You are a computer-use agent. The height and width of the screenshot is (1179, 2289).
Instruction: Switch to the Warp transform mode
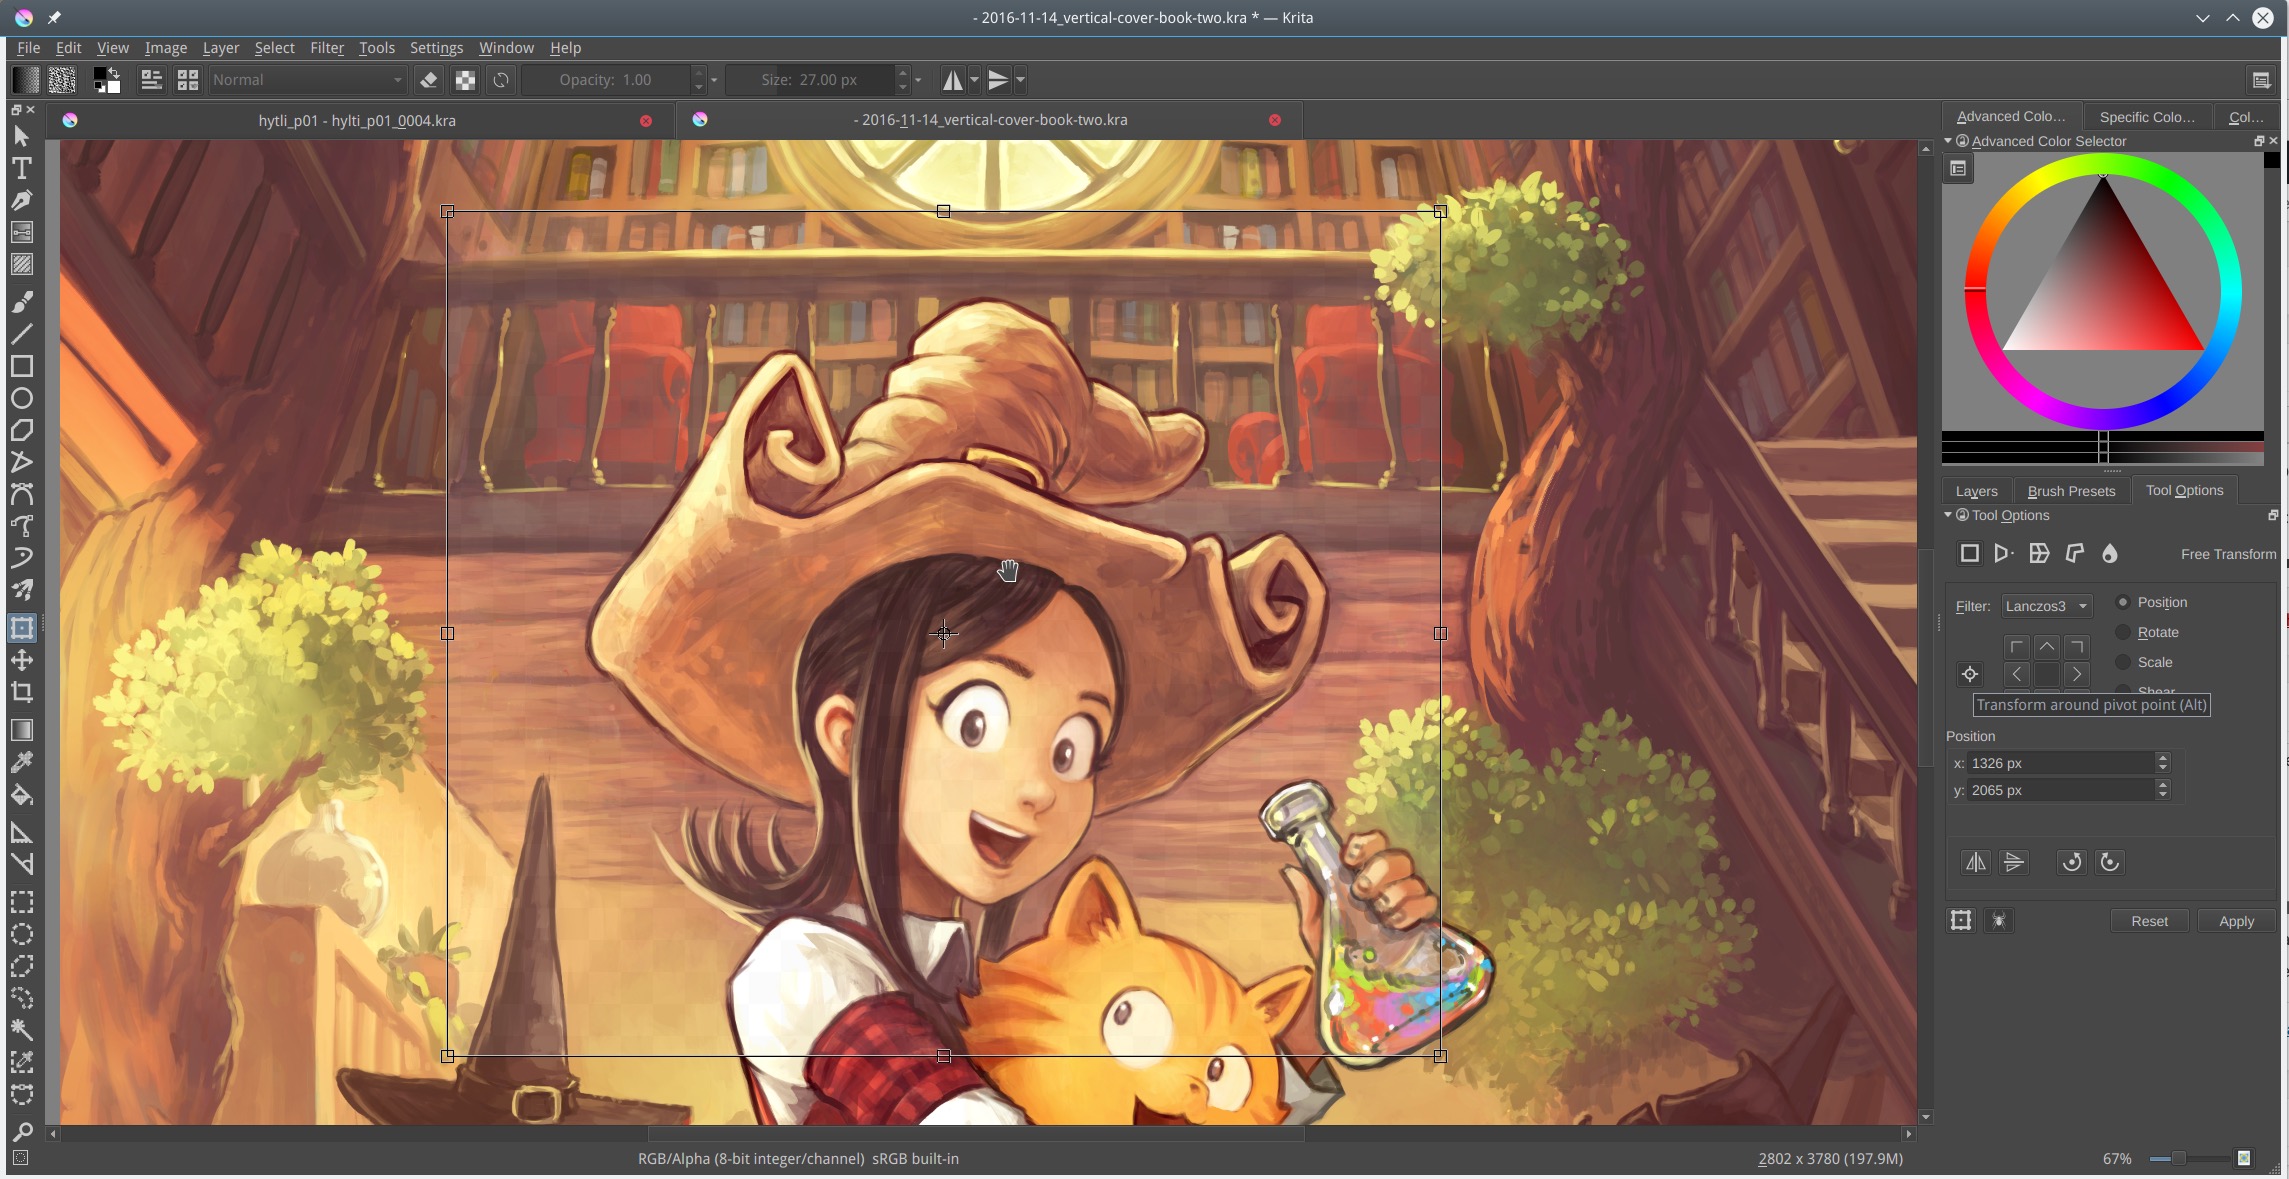coord(2038,553)
